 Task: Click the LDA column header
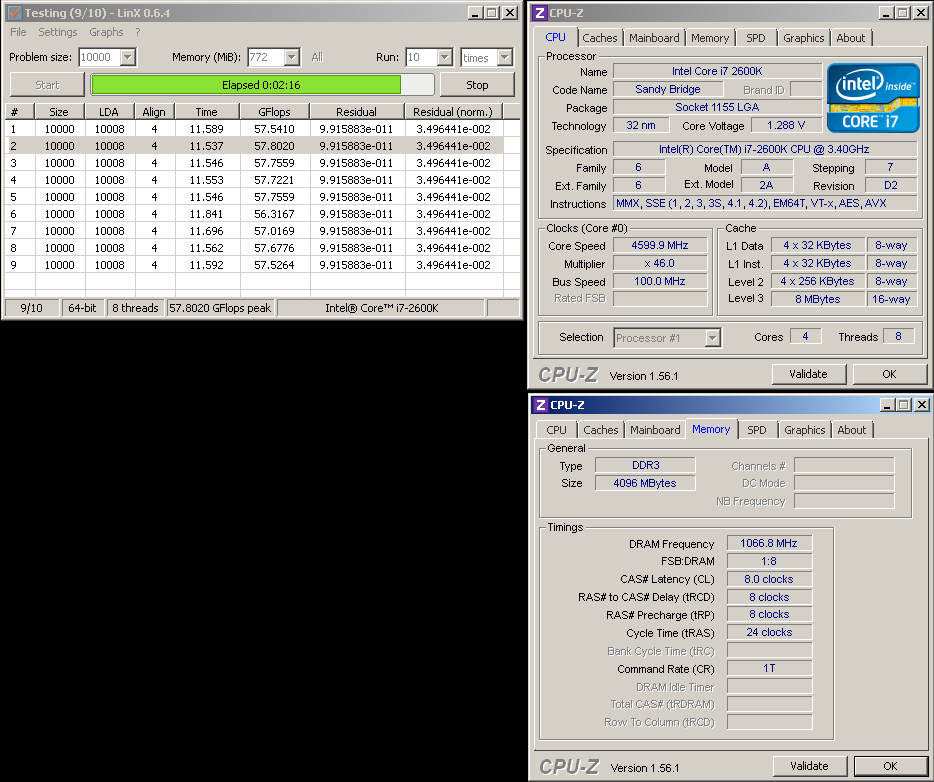(x=109, y=112)
